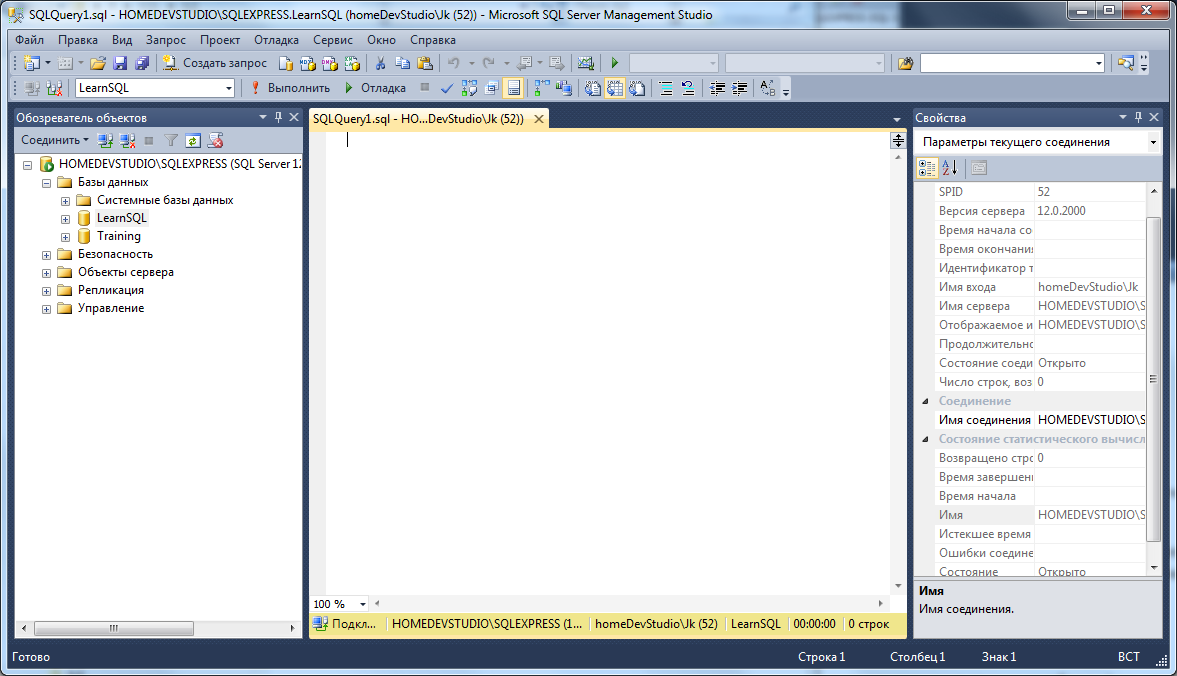1177x676 pixels.
Task: Click the DMX query icon
Action: (x=330, y=64)
